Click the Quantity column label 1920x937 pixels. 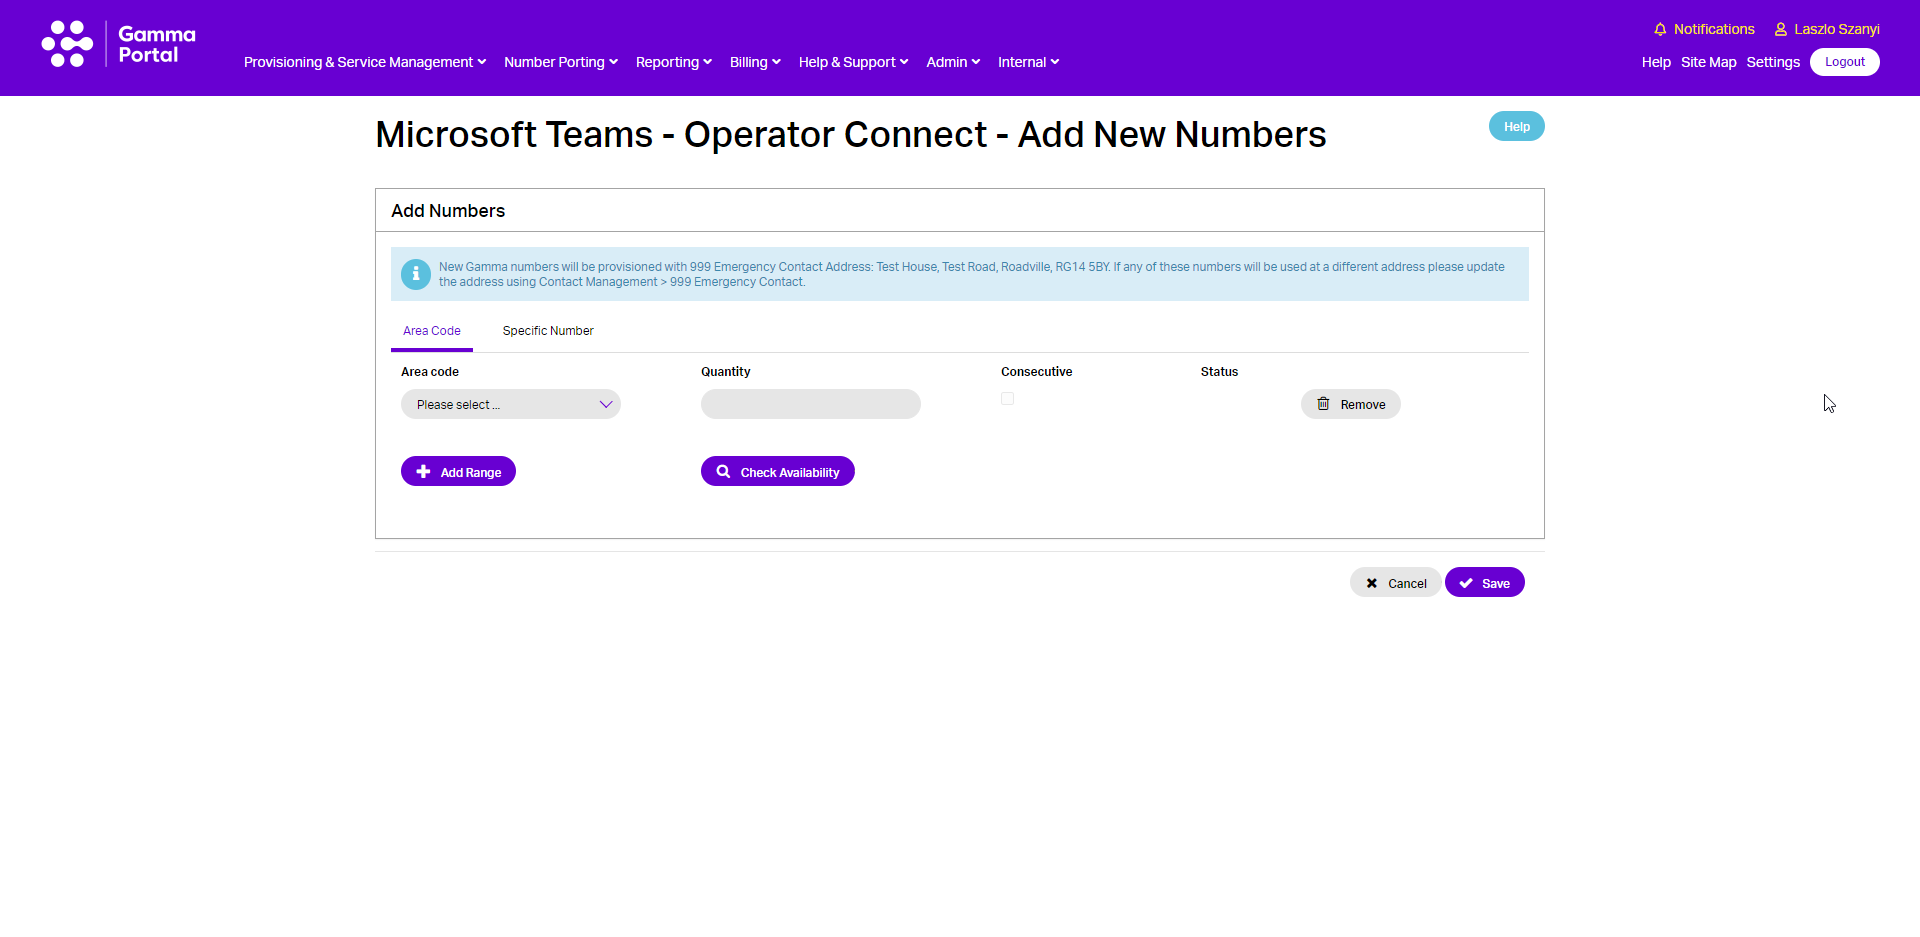pyautogui.click(x=725, y=372)
